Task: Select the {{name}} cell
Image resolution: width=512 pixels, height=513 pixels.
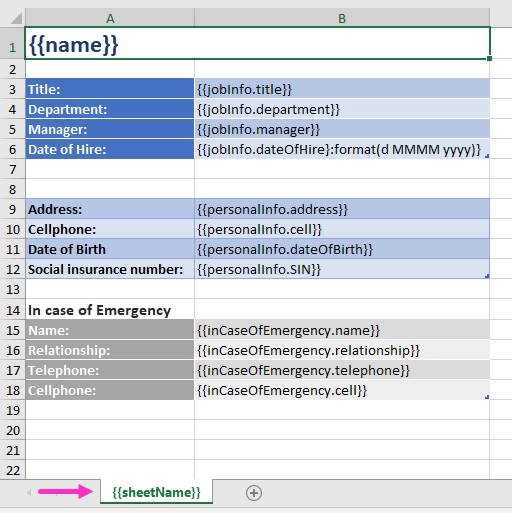Action: tap(257, 44)
